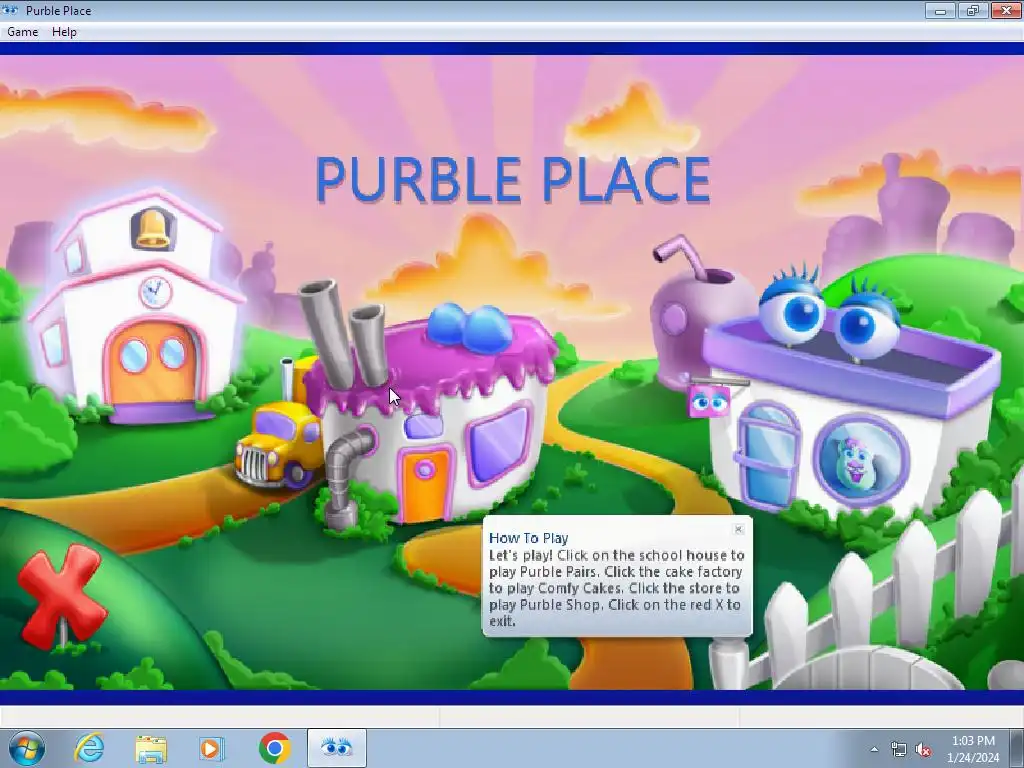Open Internet Explorer from the taskbar

pyautogui.click(x=89, y=748)
